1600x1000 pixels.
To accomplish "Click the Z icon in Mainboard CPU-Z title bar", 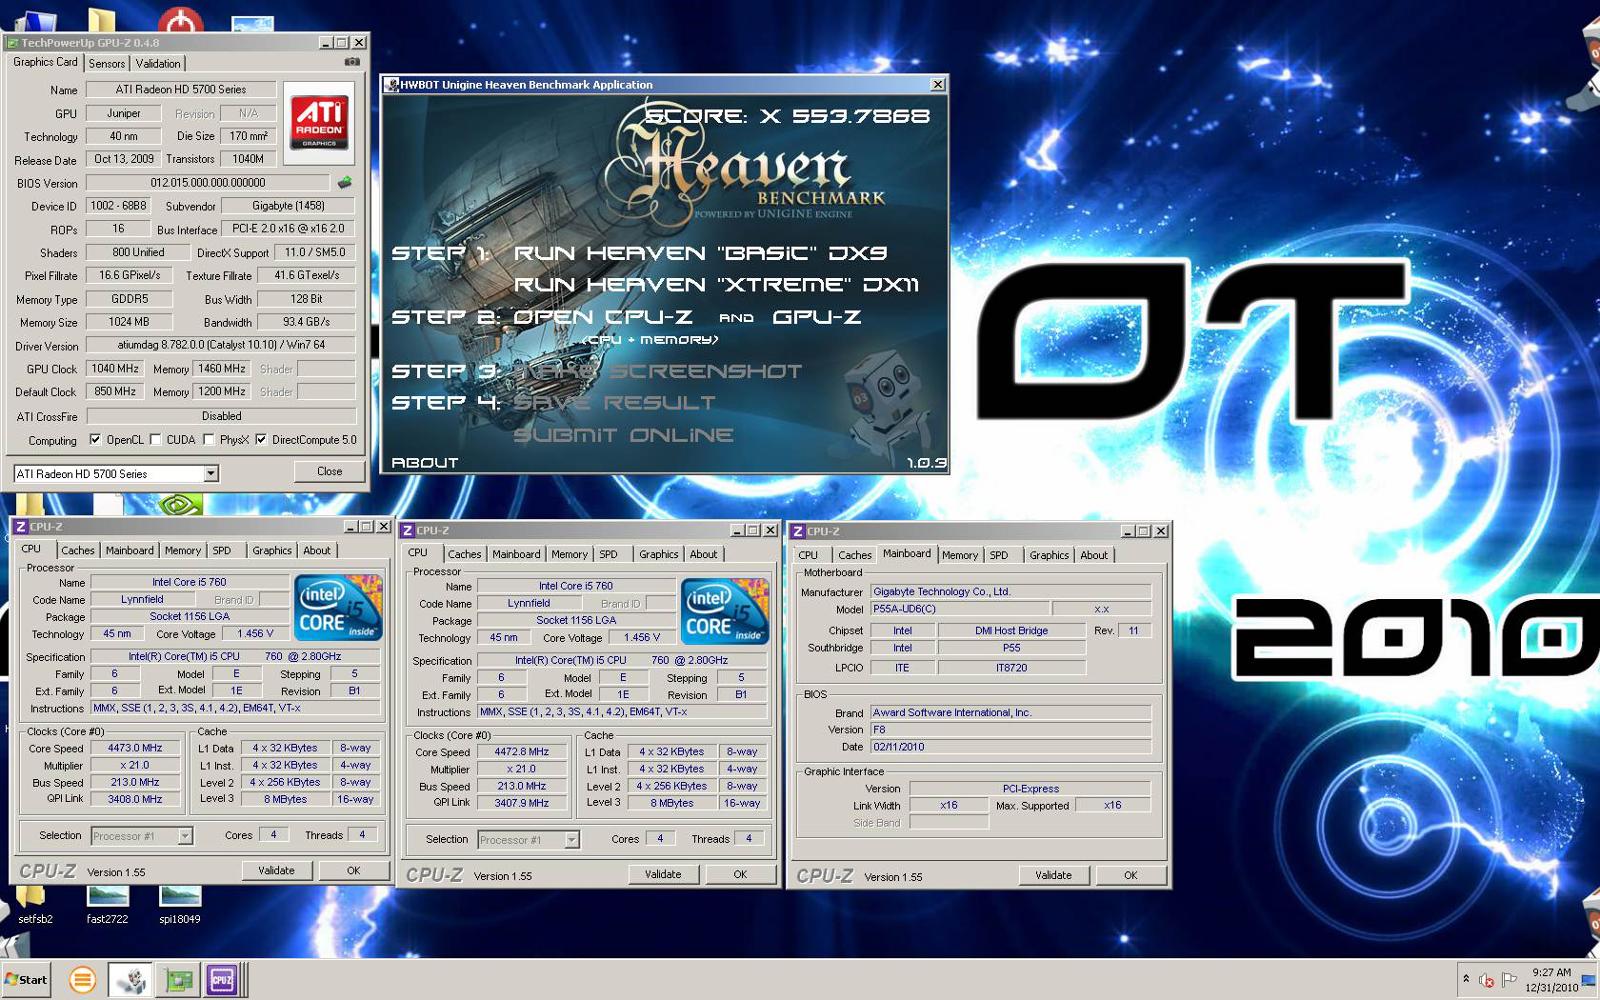I will (x=798, y=531).
